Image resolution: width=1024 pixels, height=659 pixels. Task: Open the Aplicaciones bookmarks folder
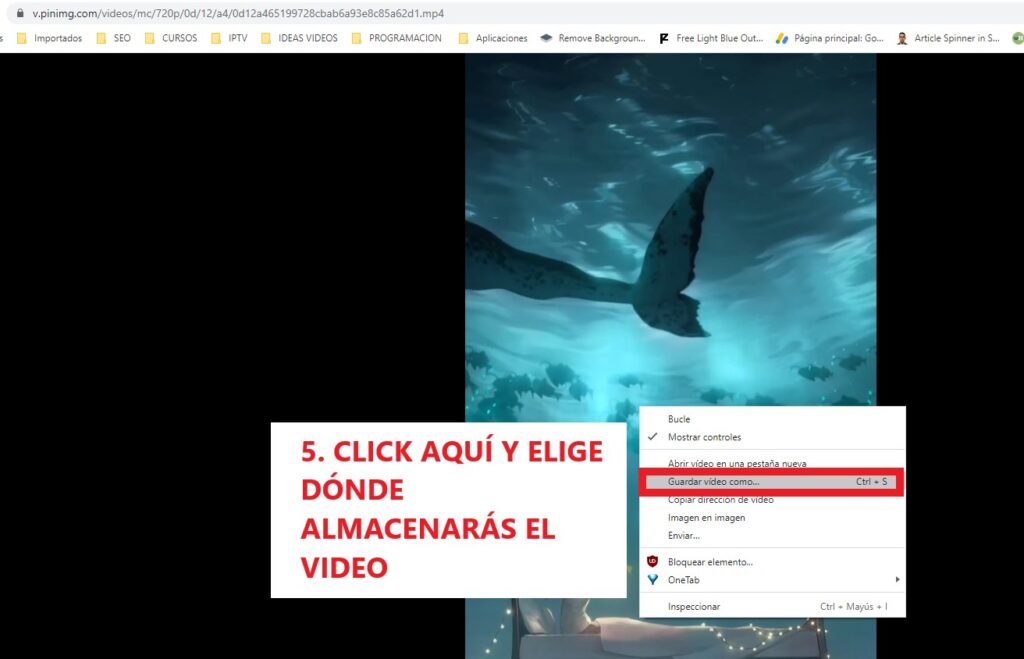coord(492,39)
